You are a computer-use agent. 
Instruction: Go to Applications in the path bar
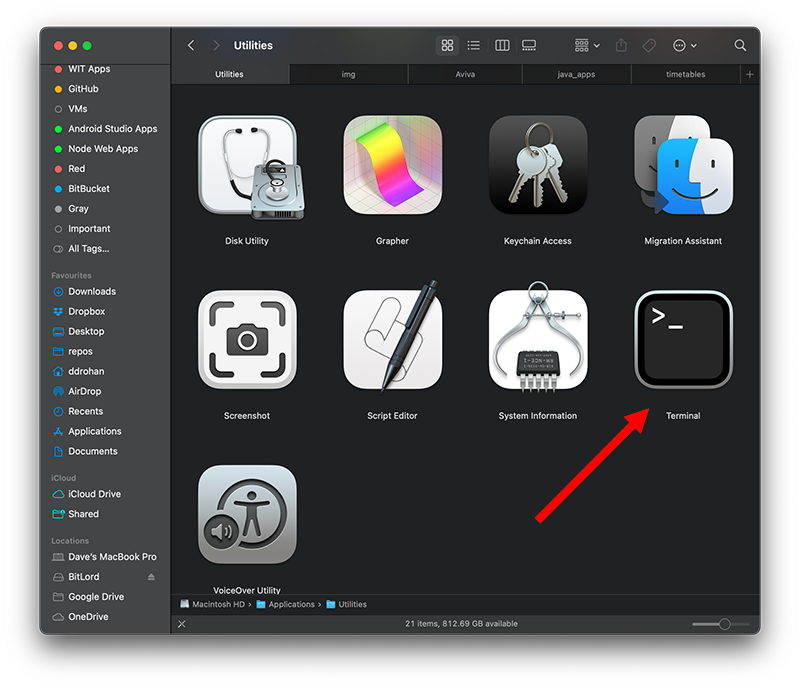coord(291,604)
